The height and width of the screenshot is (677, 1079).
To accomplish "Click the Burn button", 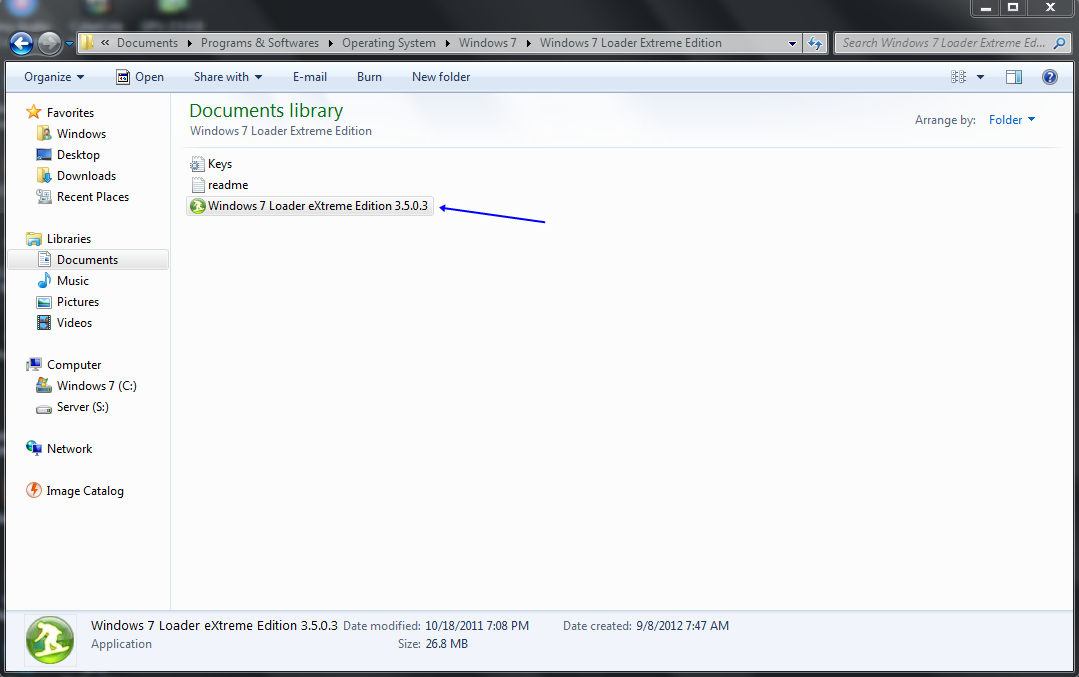I will (x=368, y=76).
